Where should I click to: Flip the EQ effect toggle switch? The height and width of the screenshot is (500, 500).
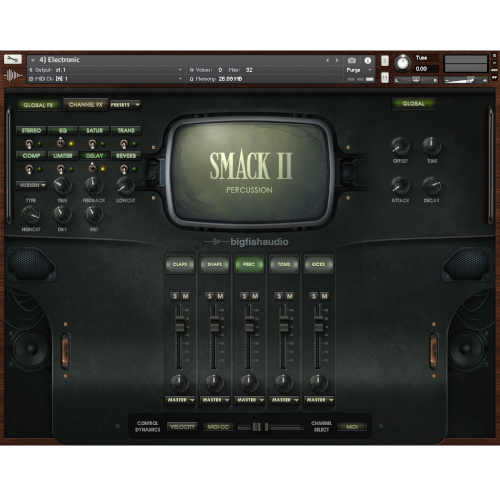tap(61, 143)
